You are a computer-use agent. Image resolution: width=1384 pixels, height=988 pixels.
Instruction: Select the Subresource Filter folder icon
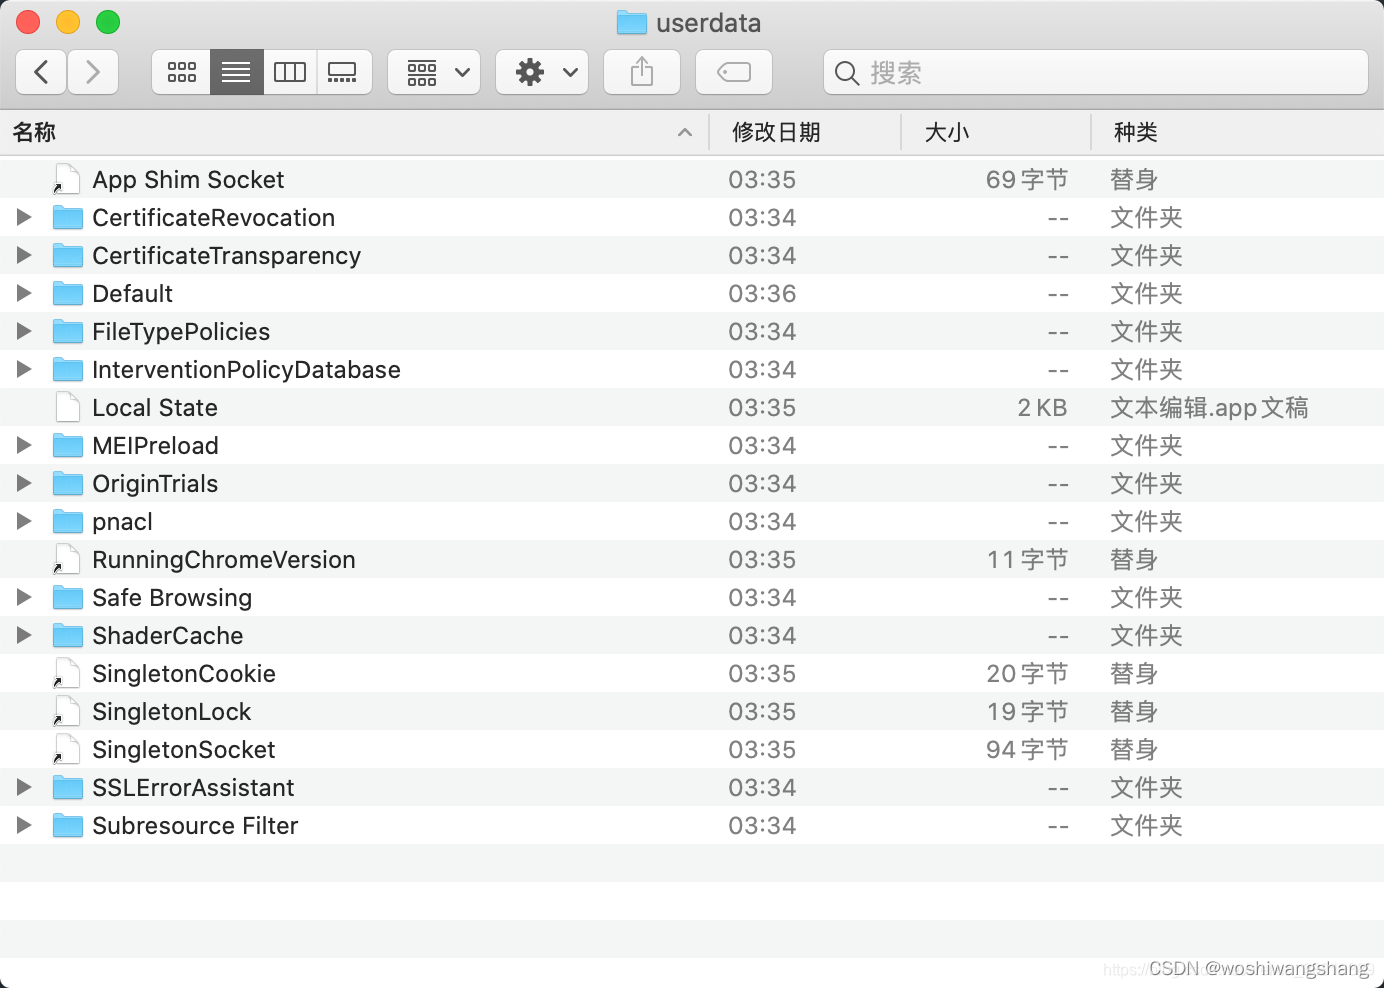point(68,825)
